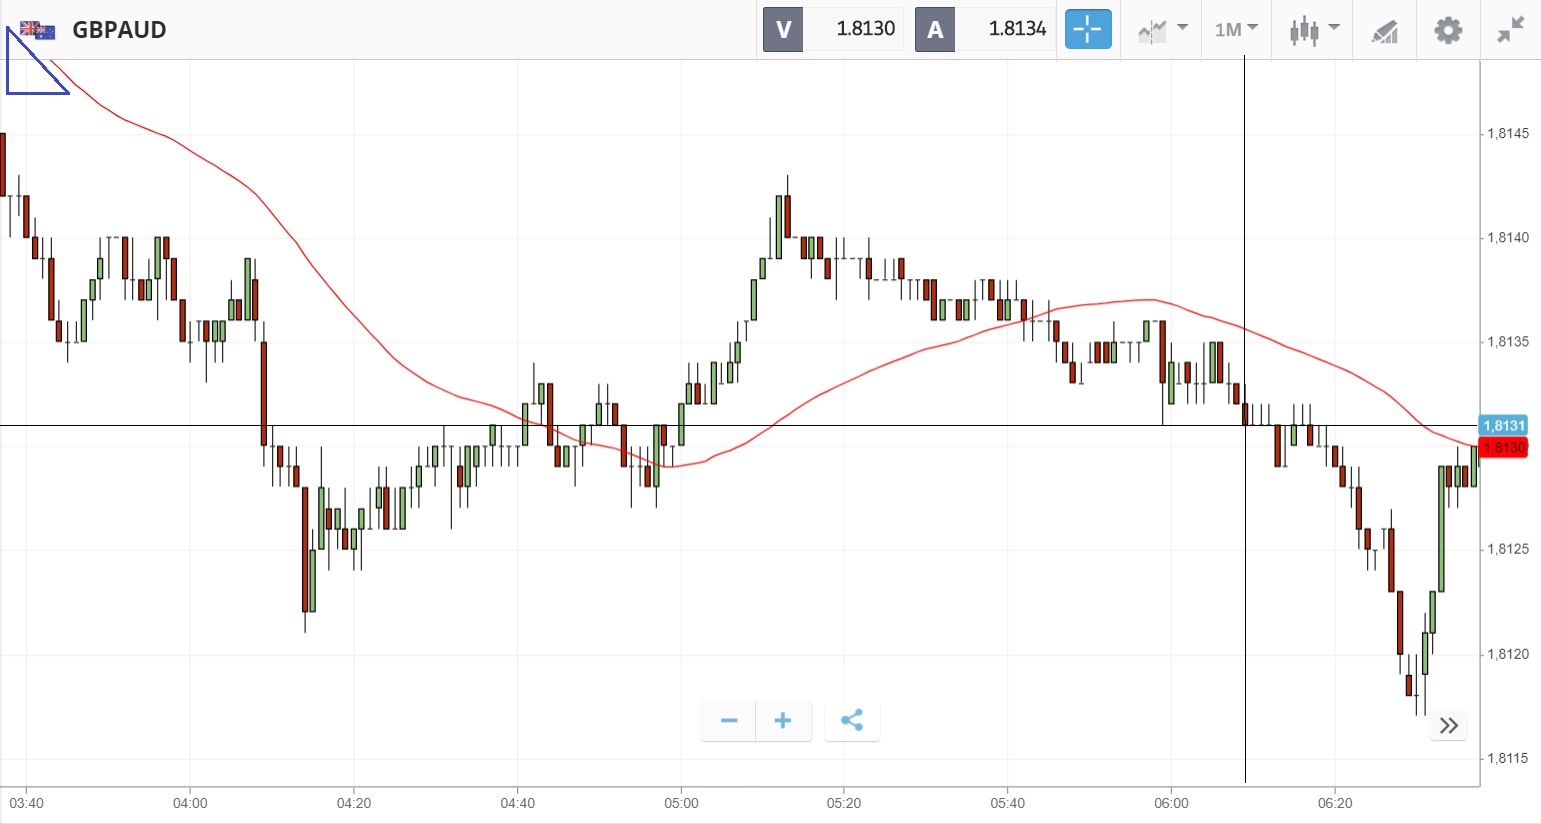Open chart settings gear
The width and height of the screenshot is (1541, 824).
point(1448,30)
